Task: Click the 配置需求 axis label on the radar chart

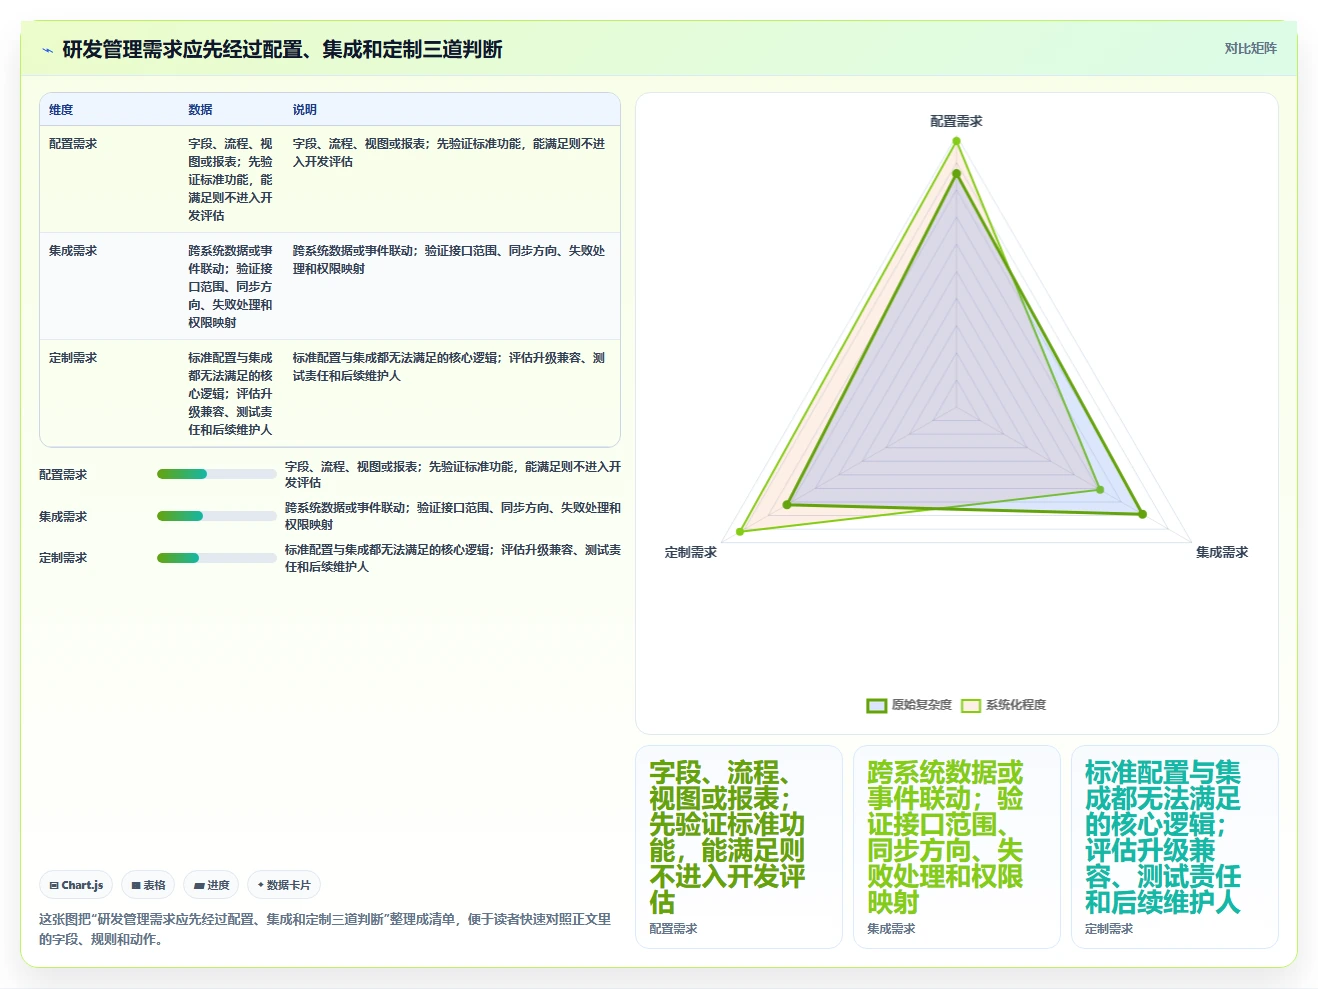Action: (956, 121)
